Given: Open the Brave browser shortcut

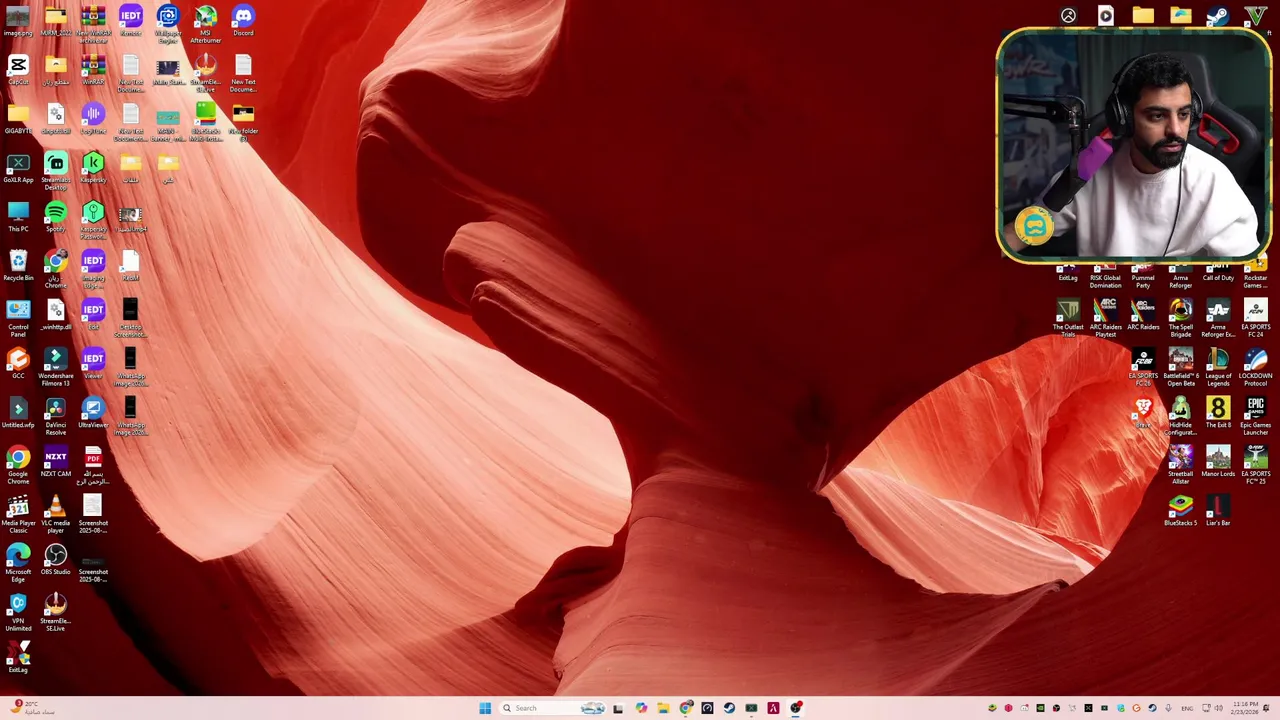Looking at the screenshot, I should (1143, 413).
